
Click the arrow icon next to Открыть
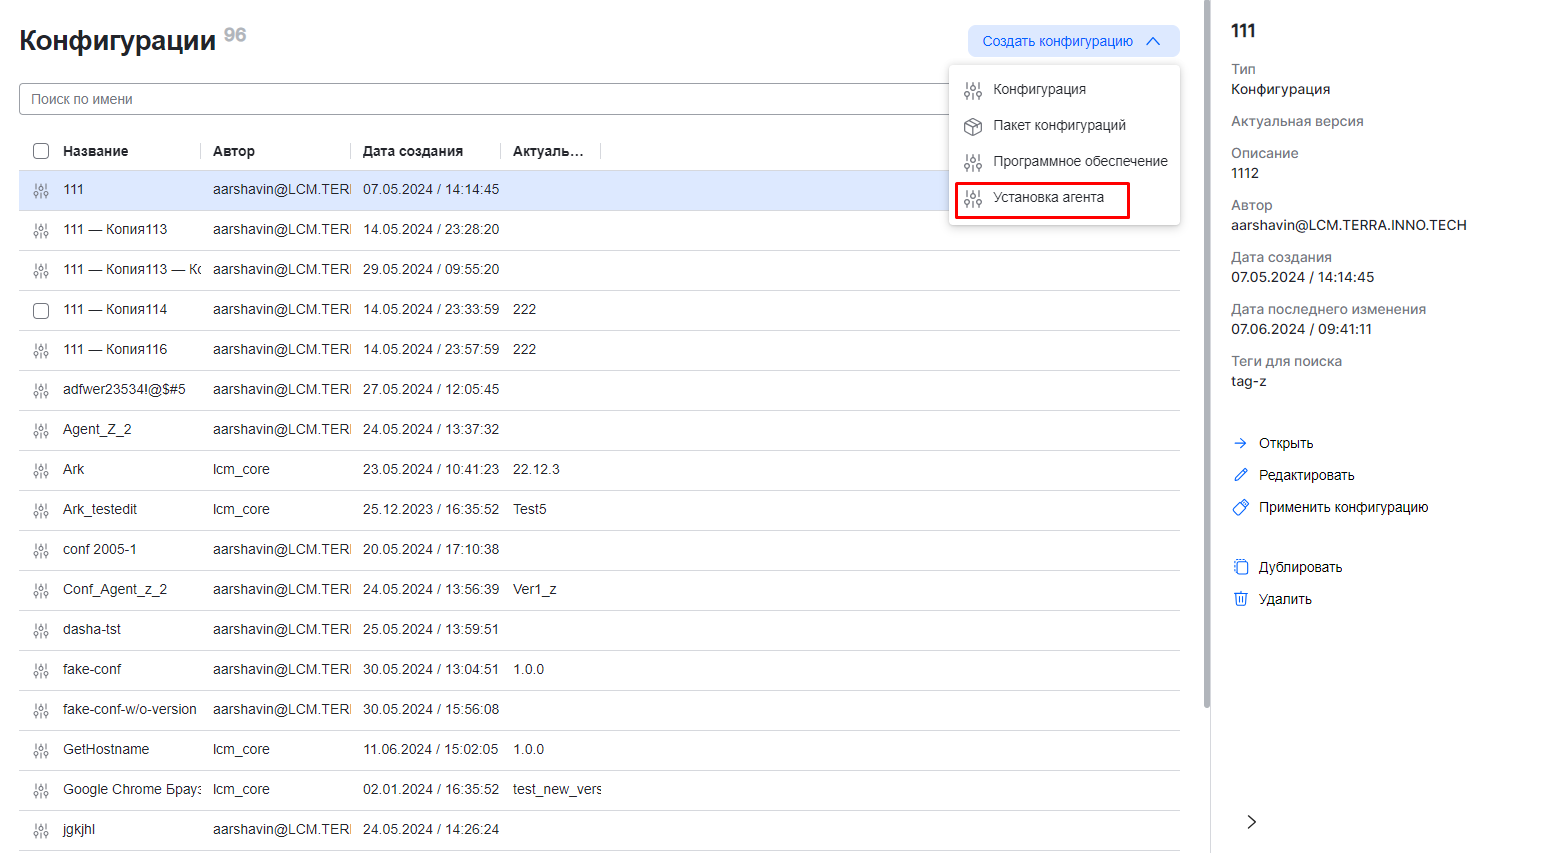[1240, 443]
